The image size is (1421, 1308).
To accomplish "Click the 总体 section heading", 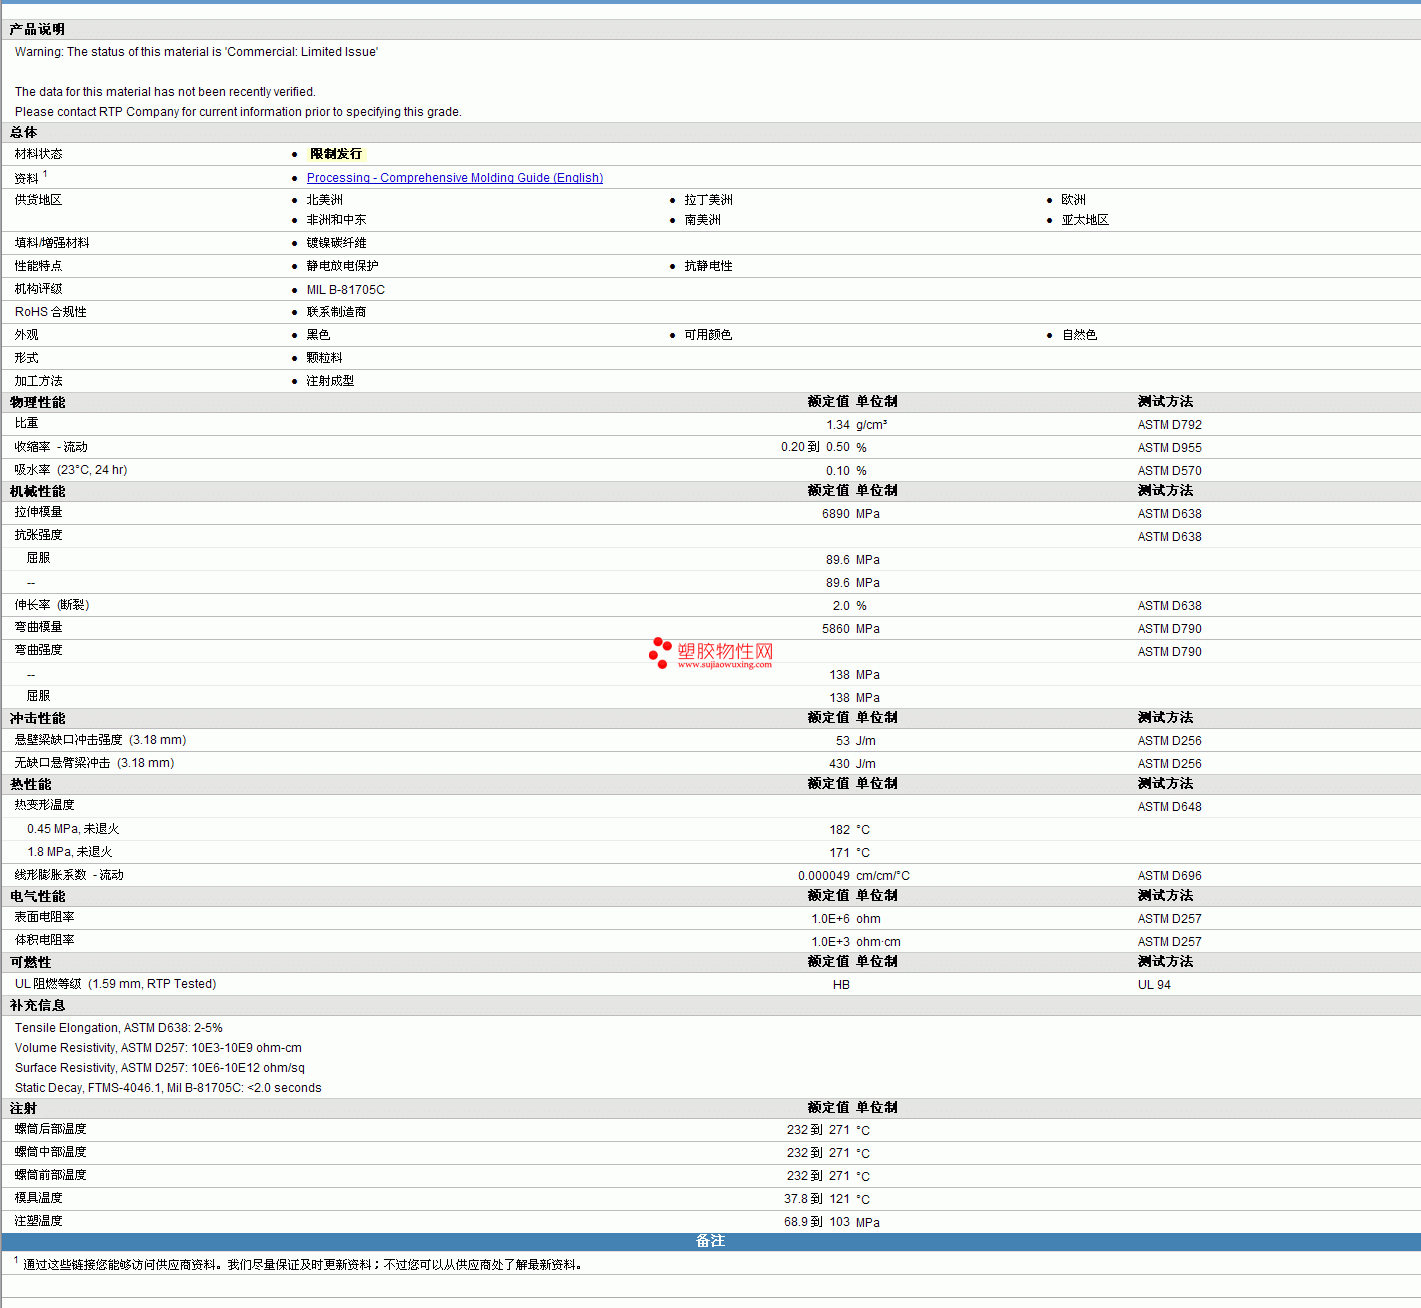I will pyautogui.click(x=24, y=132).
